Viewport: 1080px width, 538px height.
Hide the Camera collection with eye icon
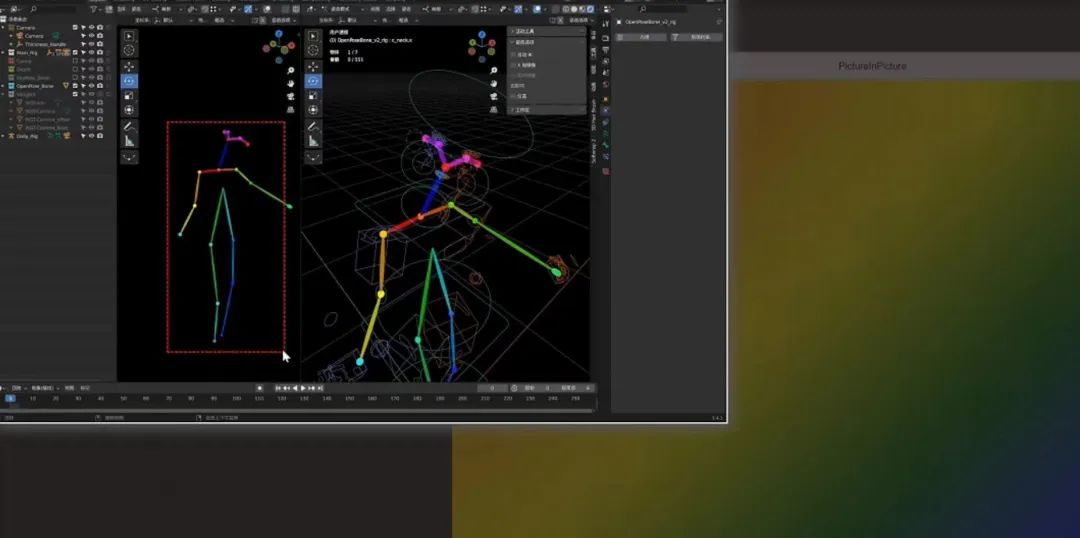coord(92,28)
